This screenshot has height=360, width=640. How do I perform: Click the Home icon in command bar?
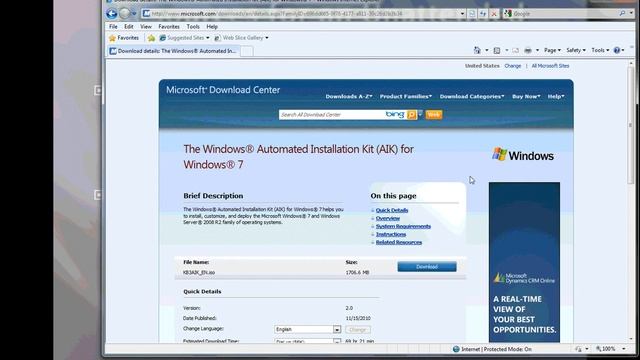coord(477,50)
